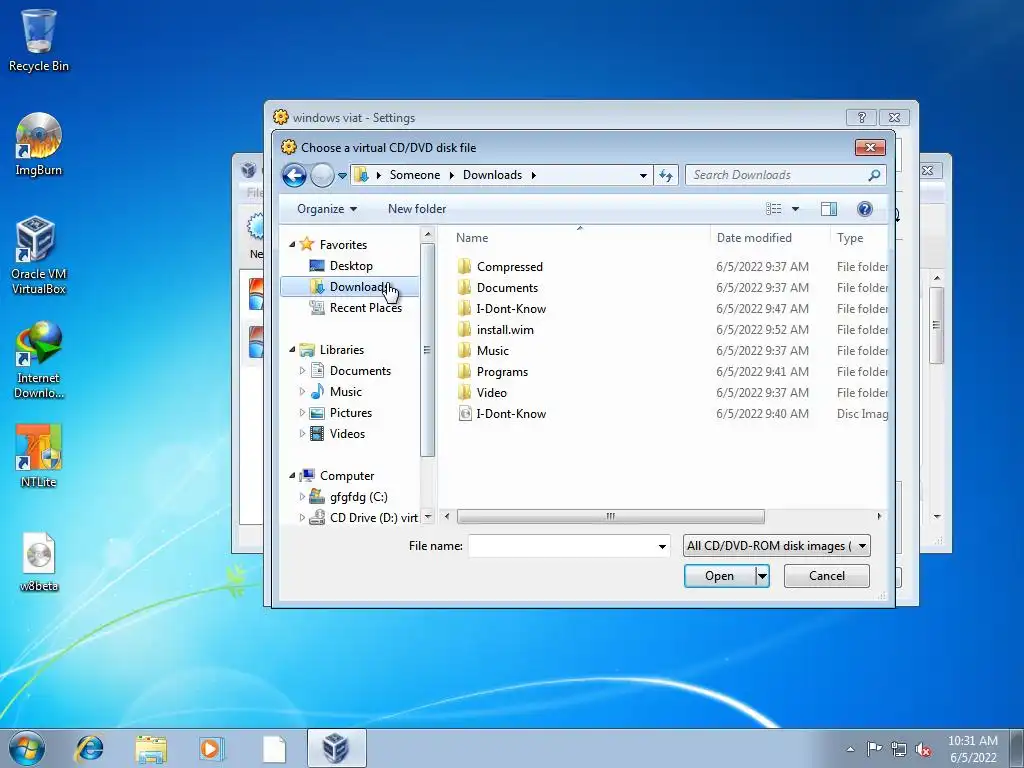Click the Back navigation arrow in file dialog
This screenshot has width=1024, height=768.
(294, 175)
